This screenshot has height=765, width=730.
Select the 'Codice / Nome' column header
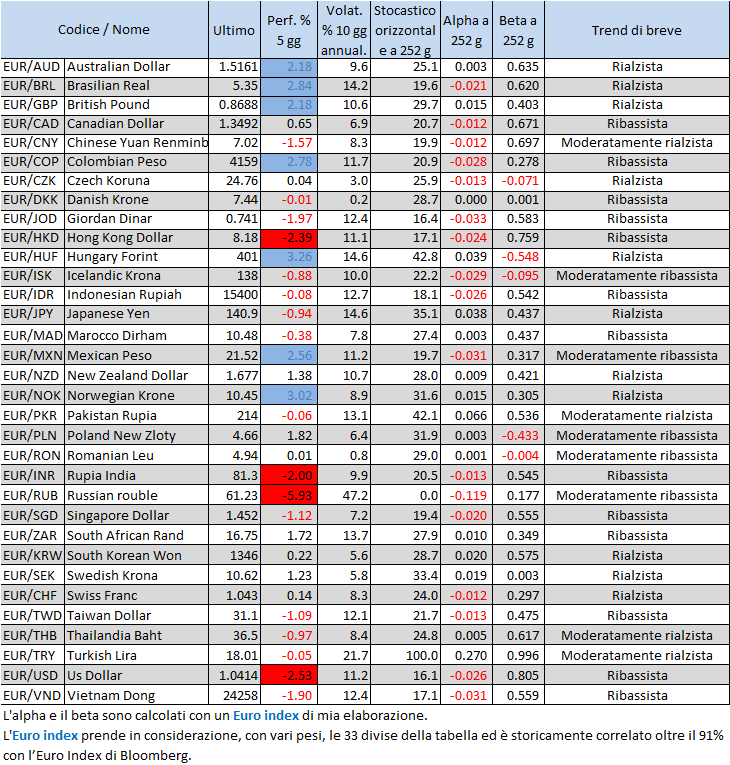[104, 30]
